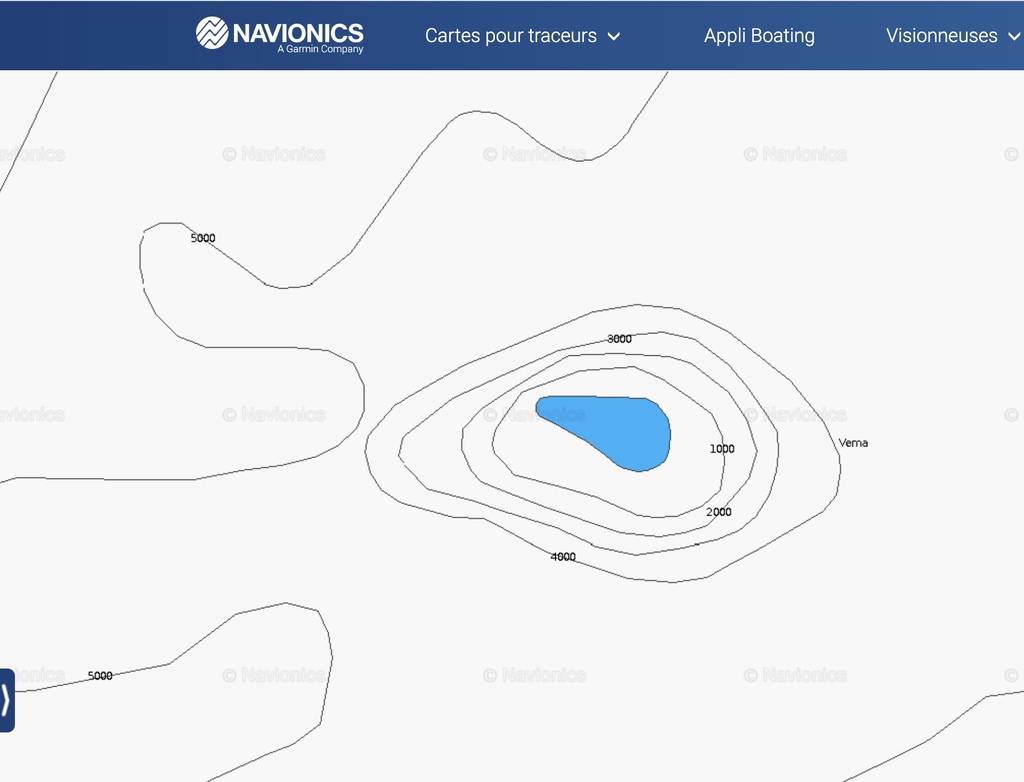1024x782 pixels.
Task: Click the upper 5000 depth label
Action: click(x=202, y=238)
